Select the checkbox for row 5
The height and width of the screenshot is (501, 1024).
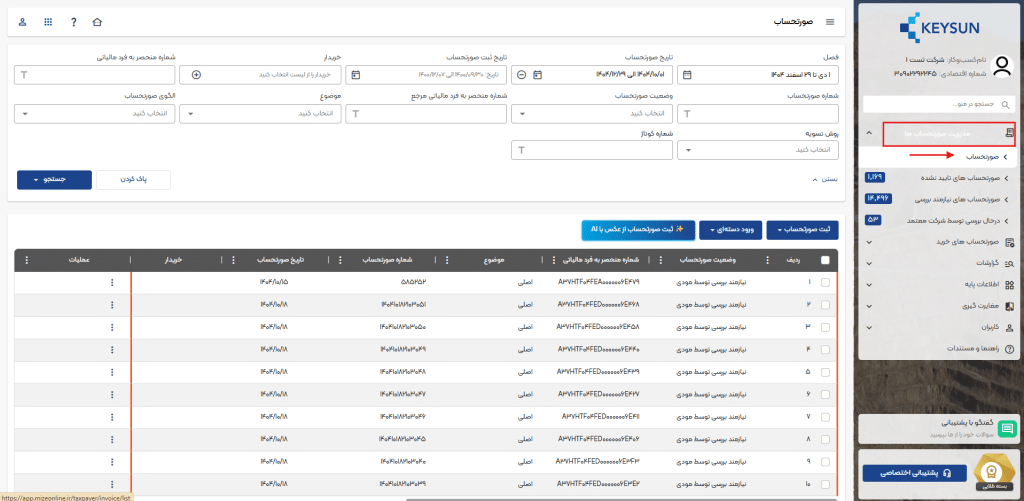click(x=825, y=371)
